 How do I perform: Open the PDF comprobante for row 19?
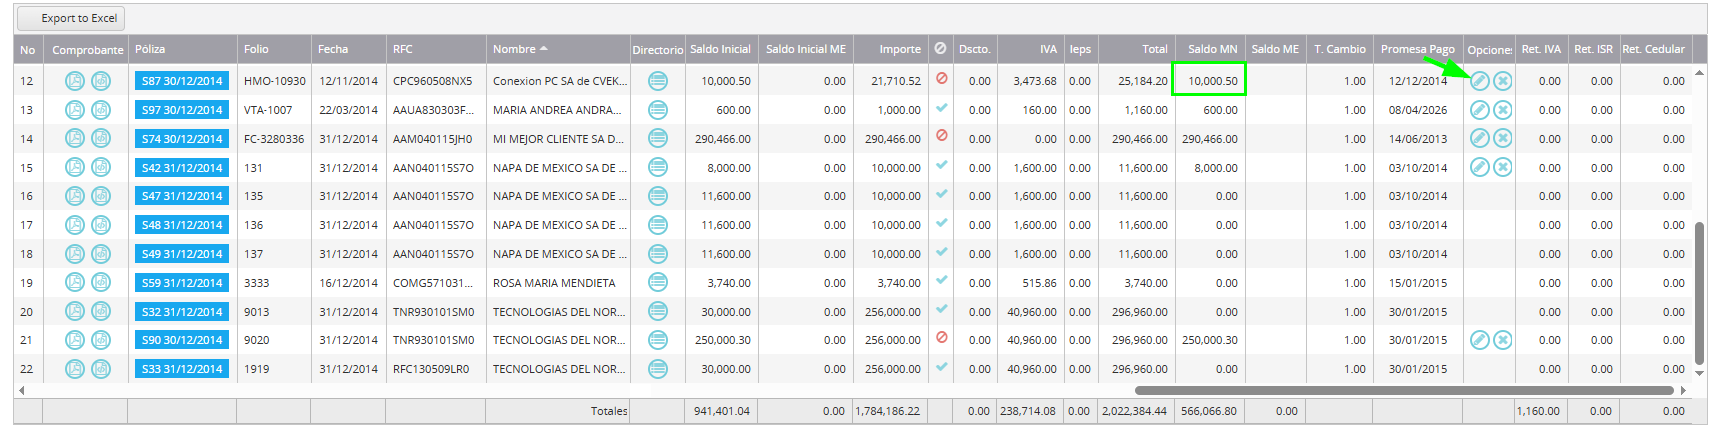(x=75, y=282)
